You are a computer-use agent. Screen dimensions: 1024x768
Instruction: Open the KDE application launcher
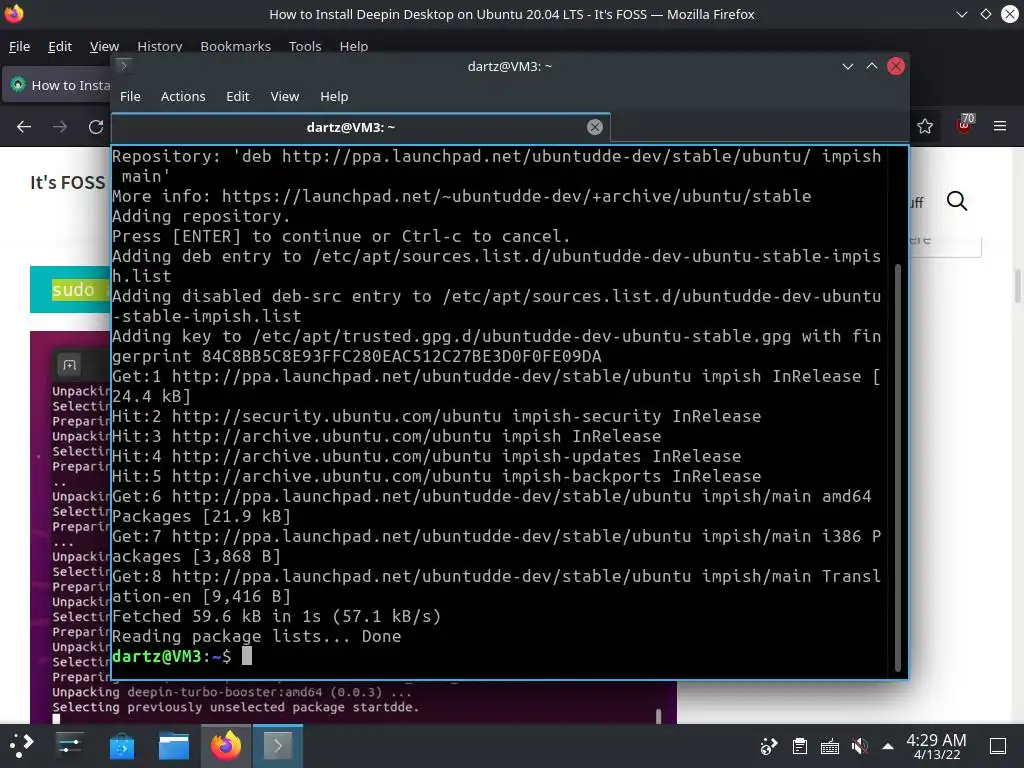pyautogui.click(x=22, y=745)
